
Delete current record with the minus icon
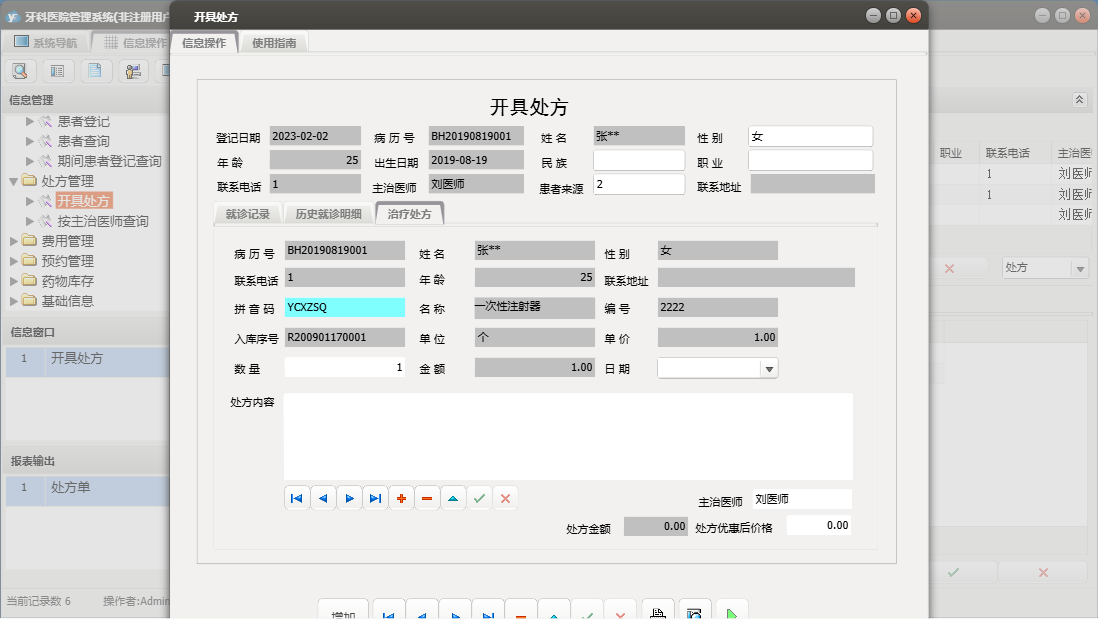pyautogui.click(x=427, y=497)
